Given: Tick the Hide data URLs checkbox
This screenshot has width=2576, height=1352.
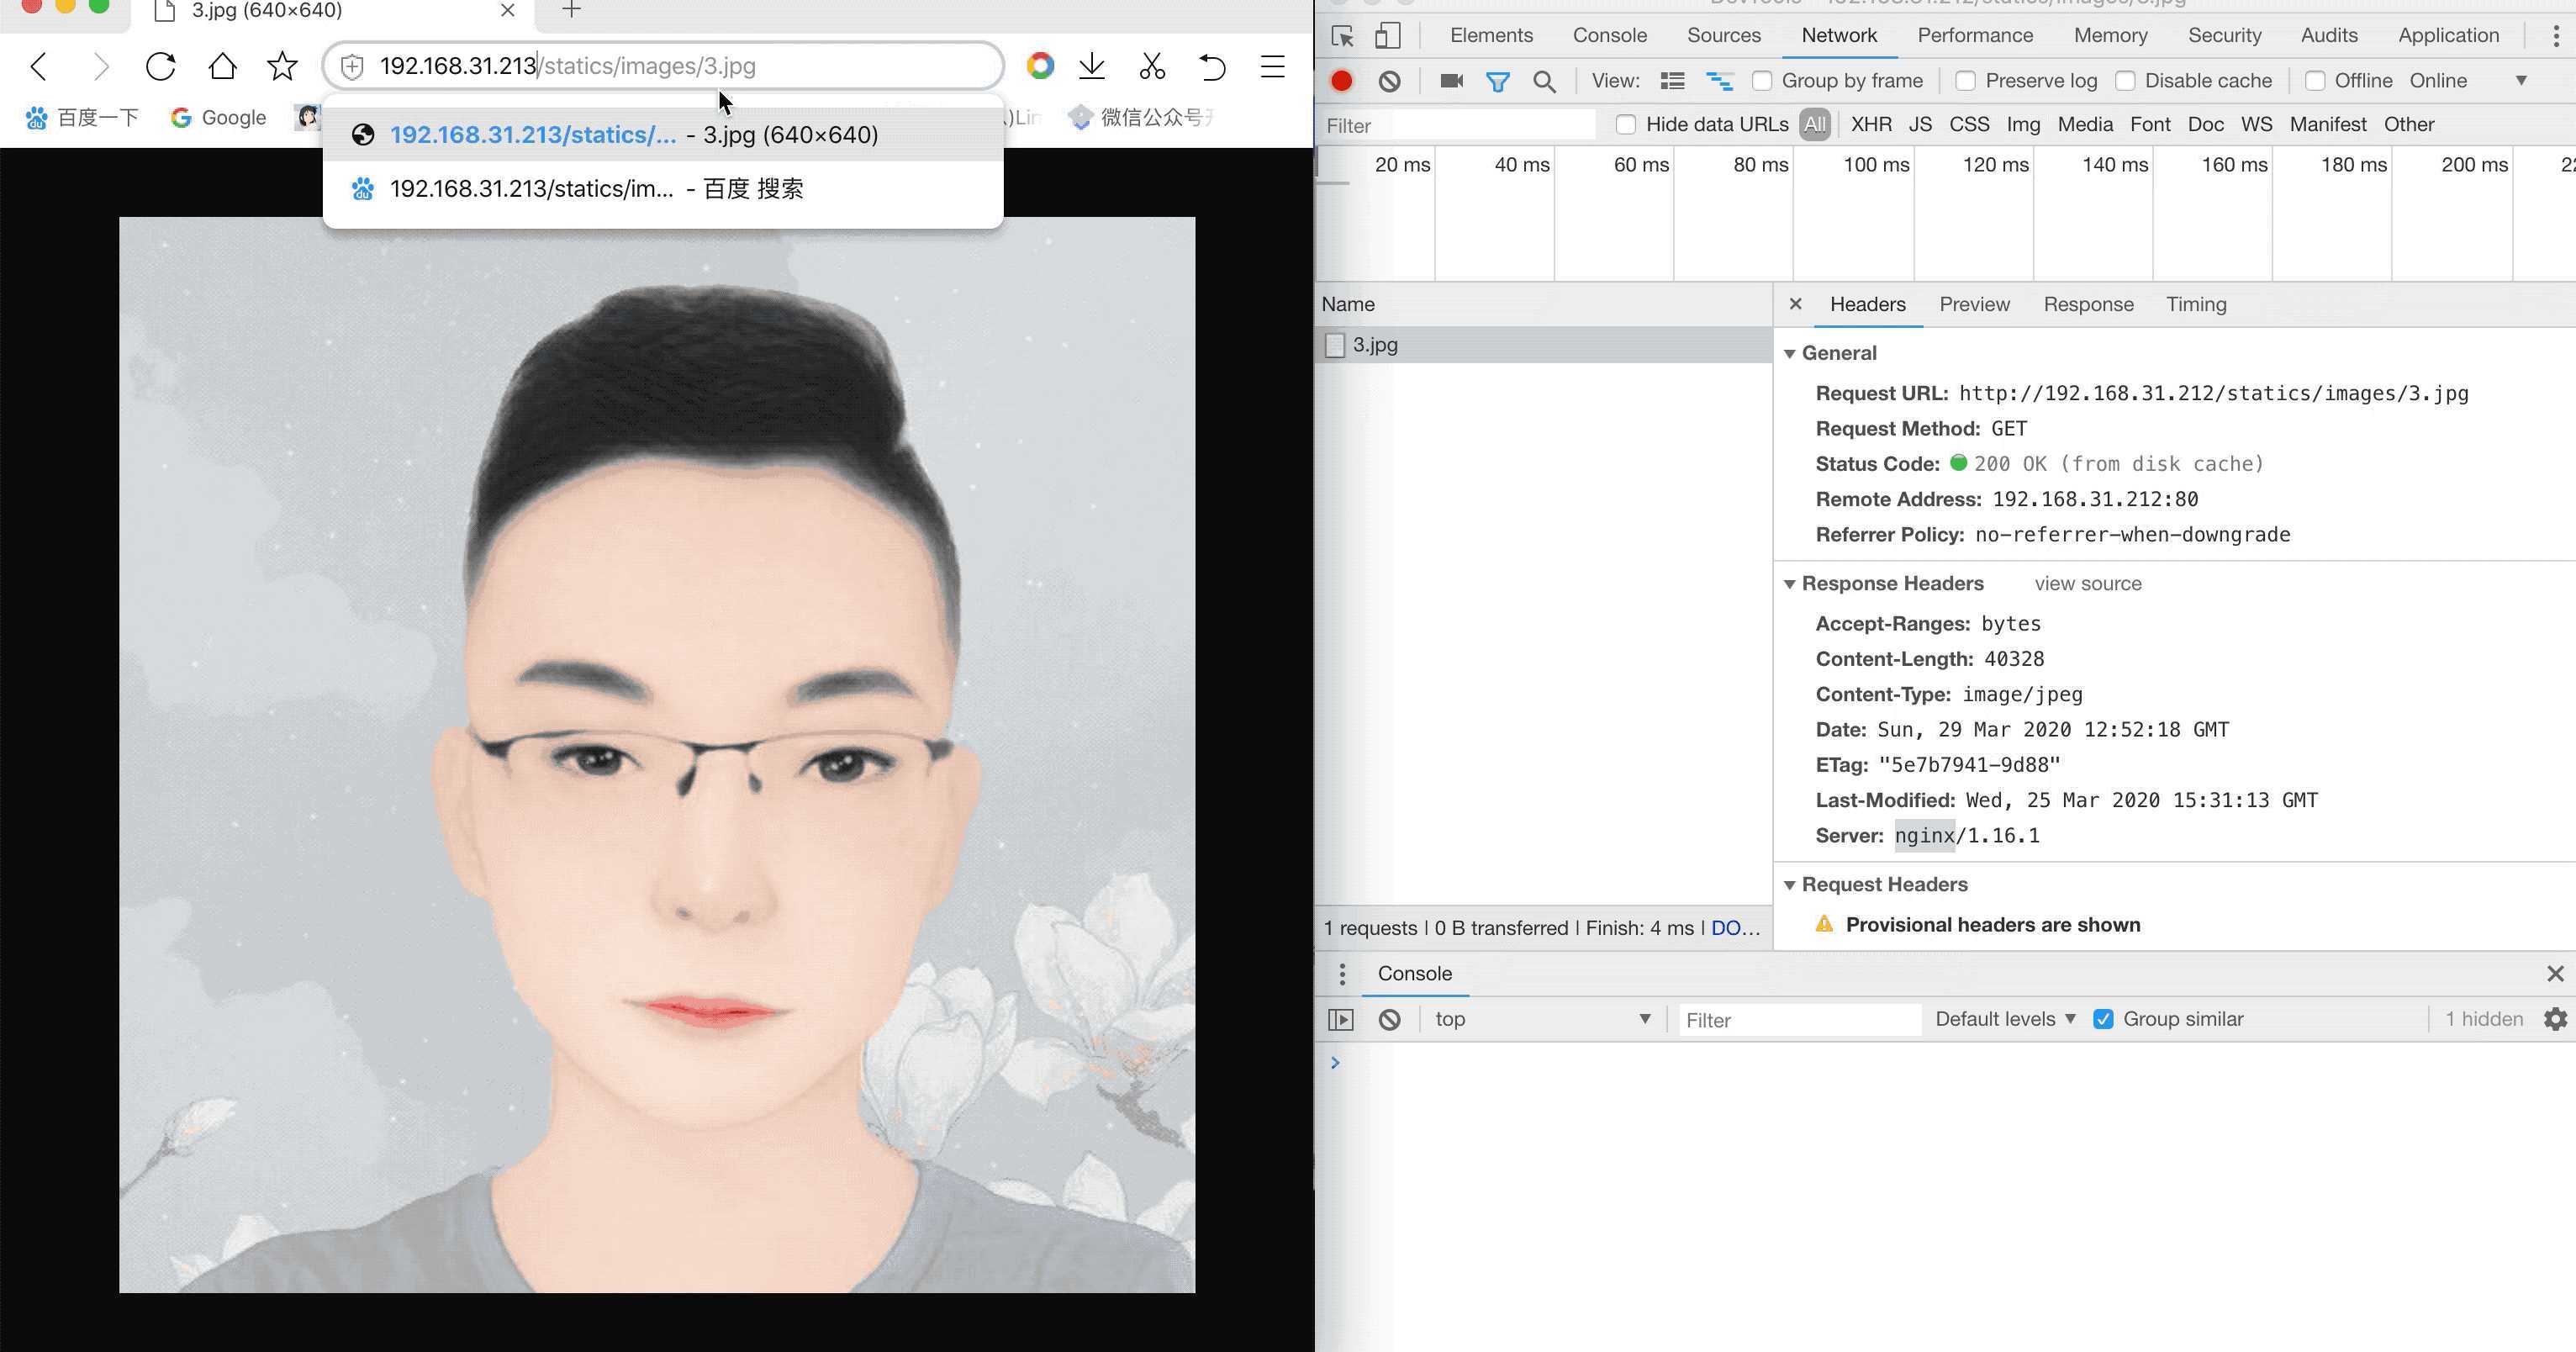Looking at the screenshot, I should [x=1626, y=125].
